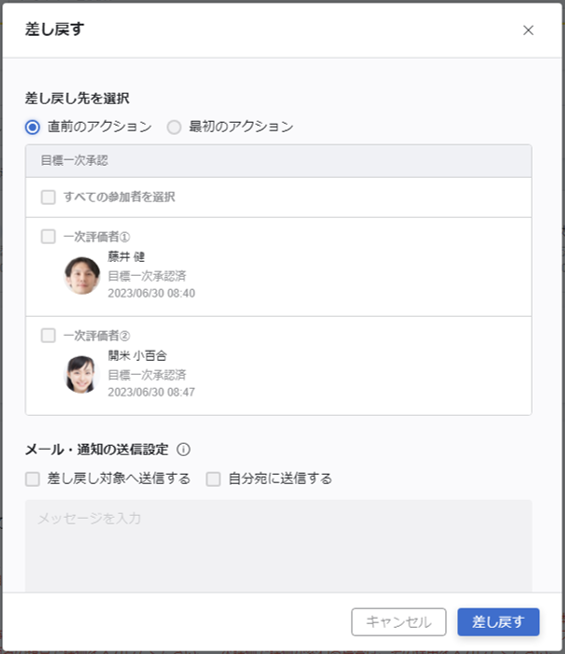
Task: Select the 最初のアクション radio button
Action: click(x=174, y=127)
